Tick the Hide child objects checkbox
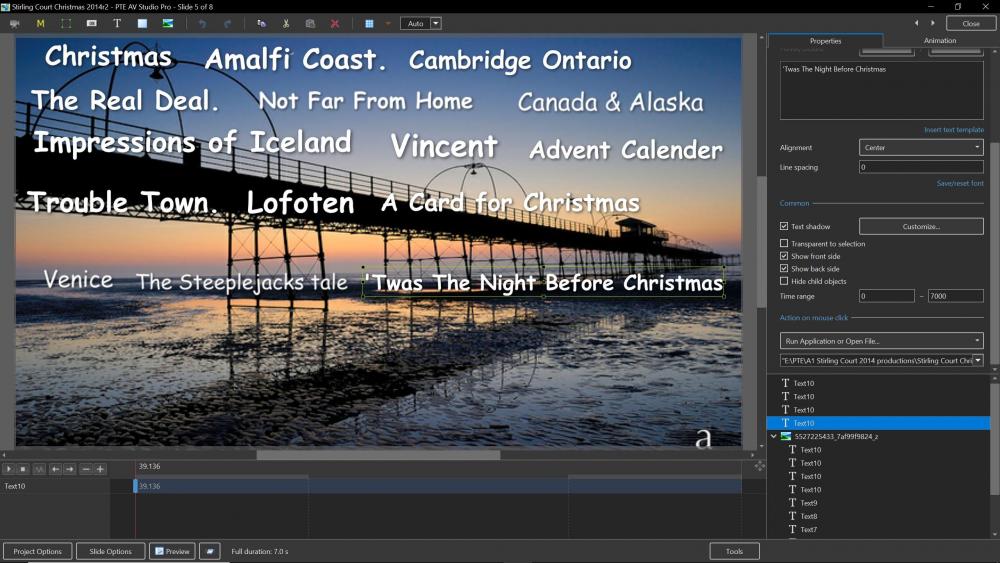 784,281
